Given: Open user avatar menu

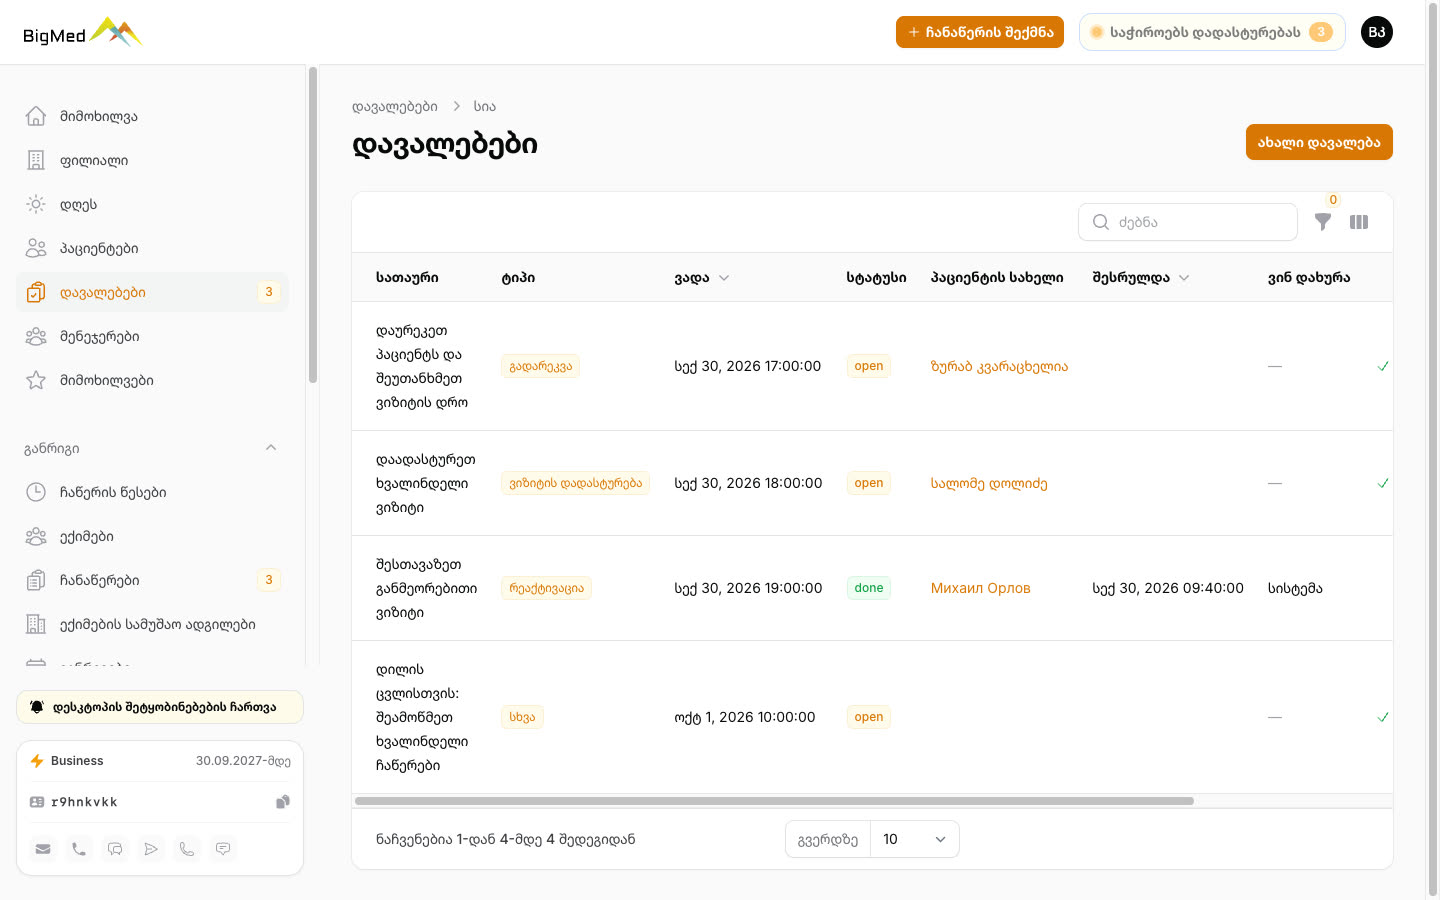Looking at the screenshot, I should tap(1377, 32).
